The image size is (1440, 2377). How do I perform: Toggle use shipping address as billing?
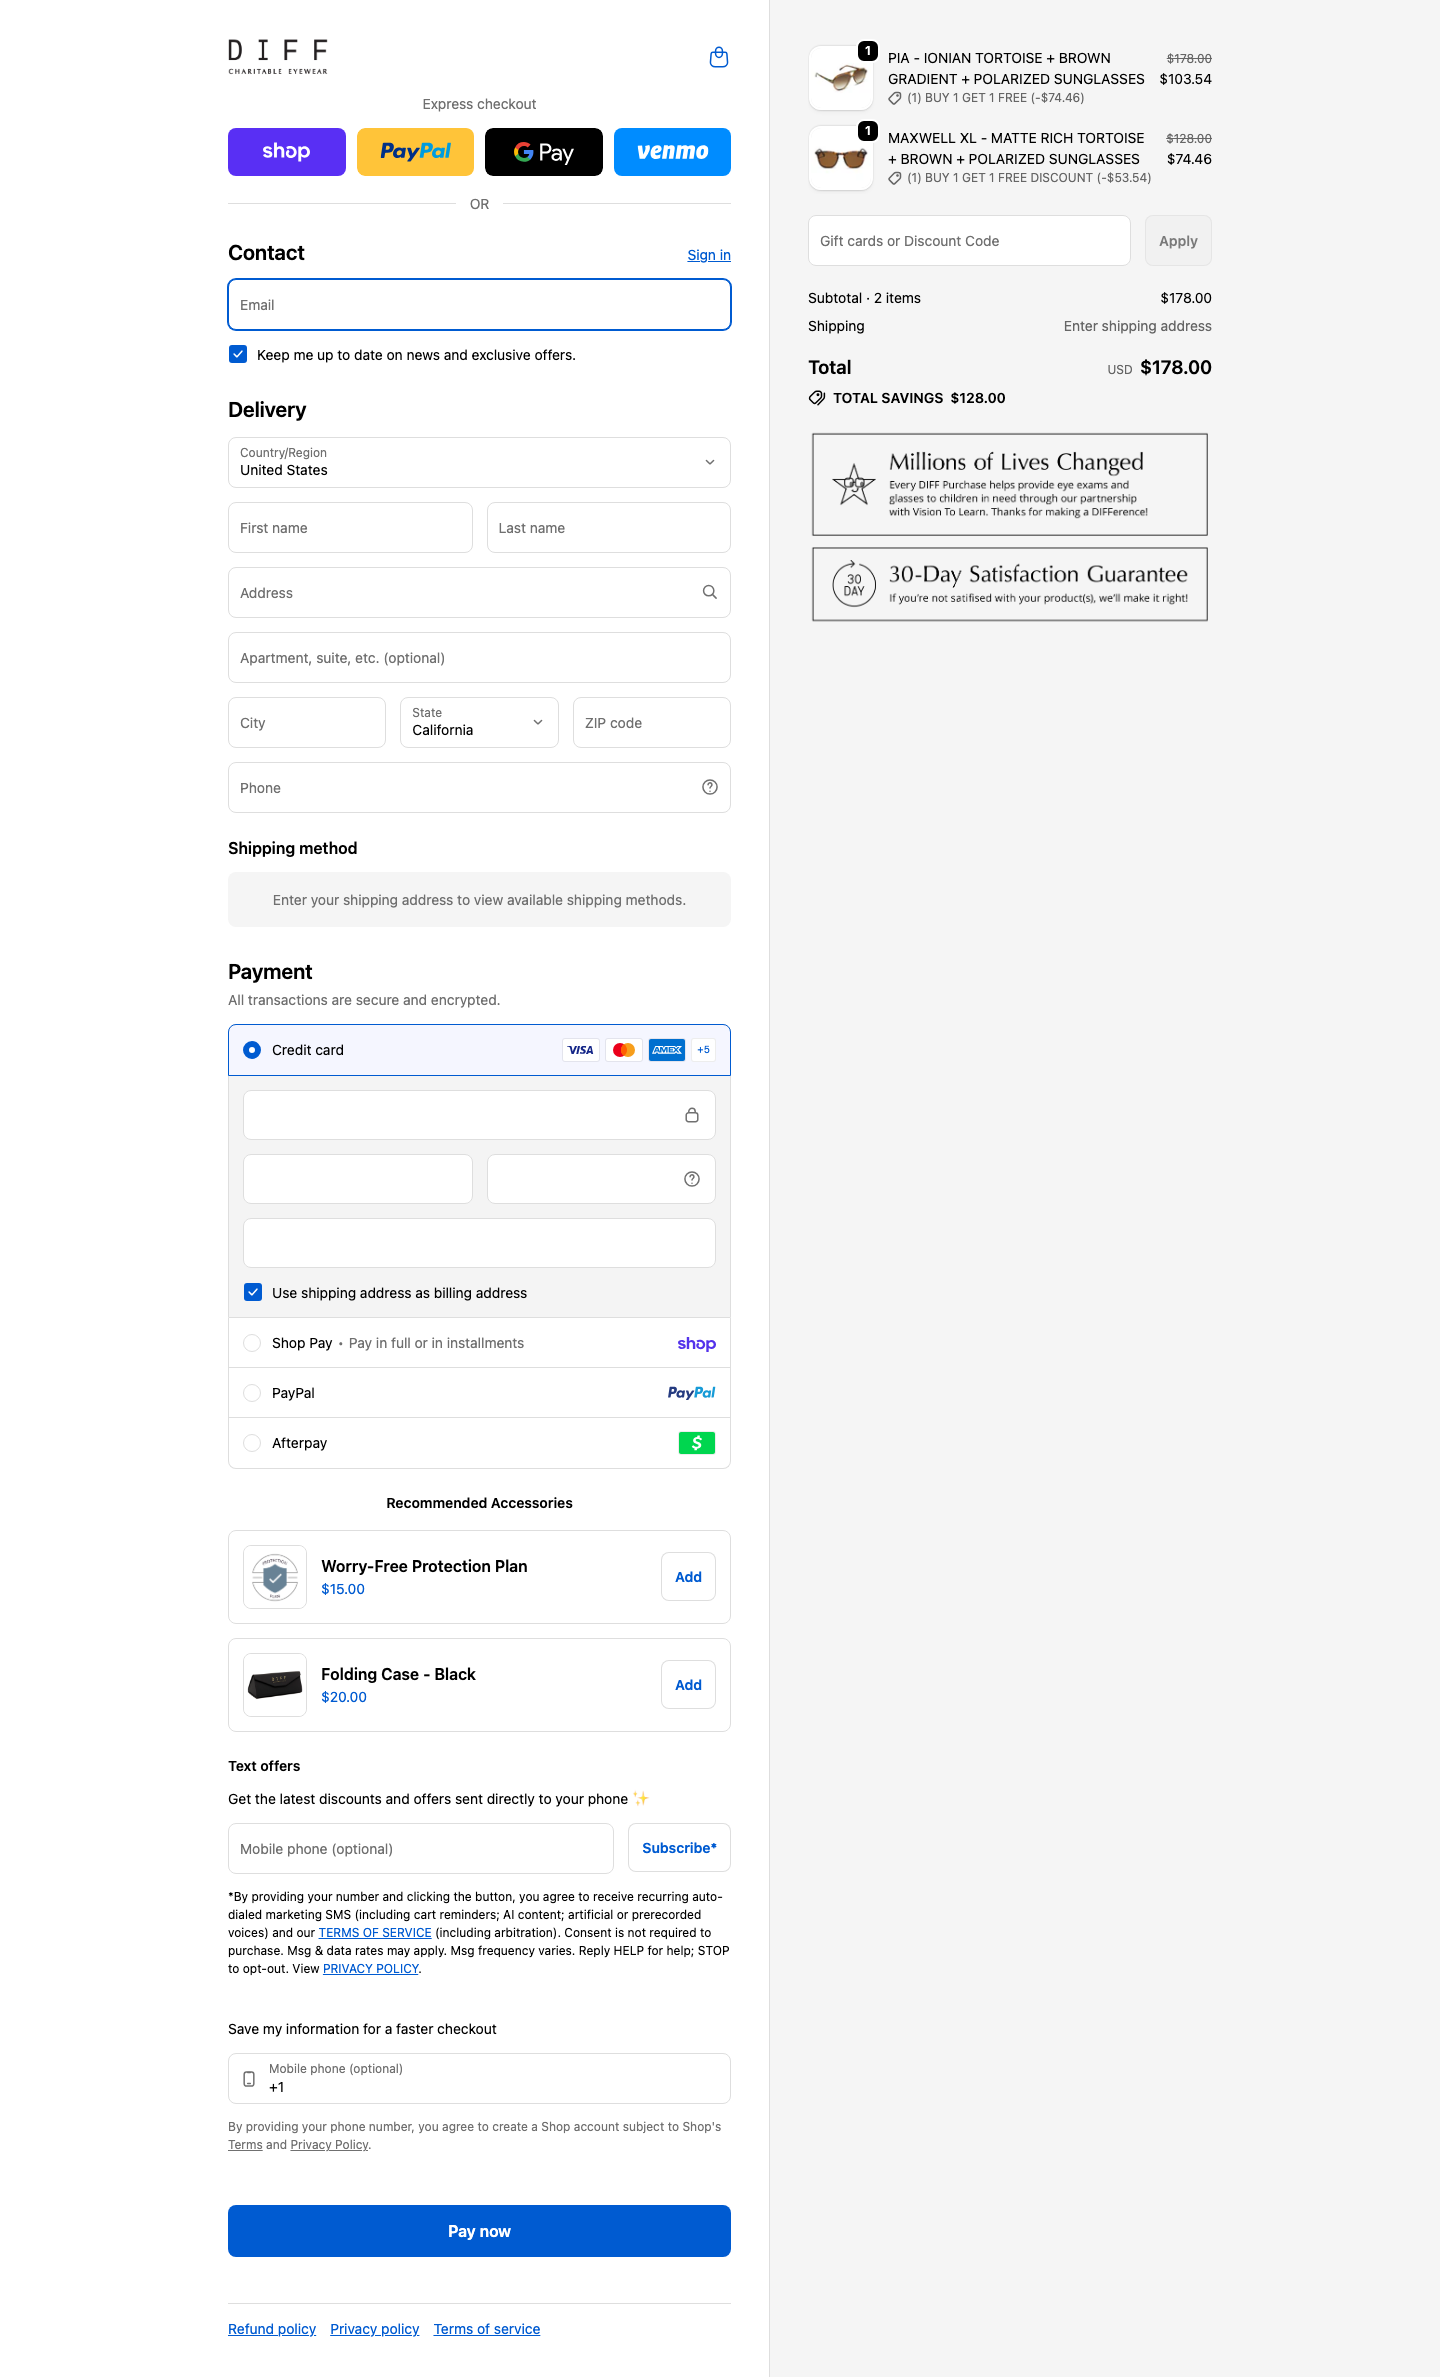pyautogui.click(x=253, y=1292)
